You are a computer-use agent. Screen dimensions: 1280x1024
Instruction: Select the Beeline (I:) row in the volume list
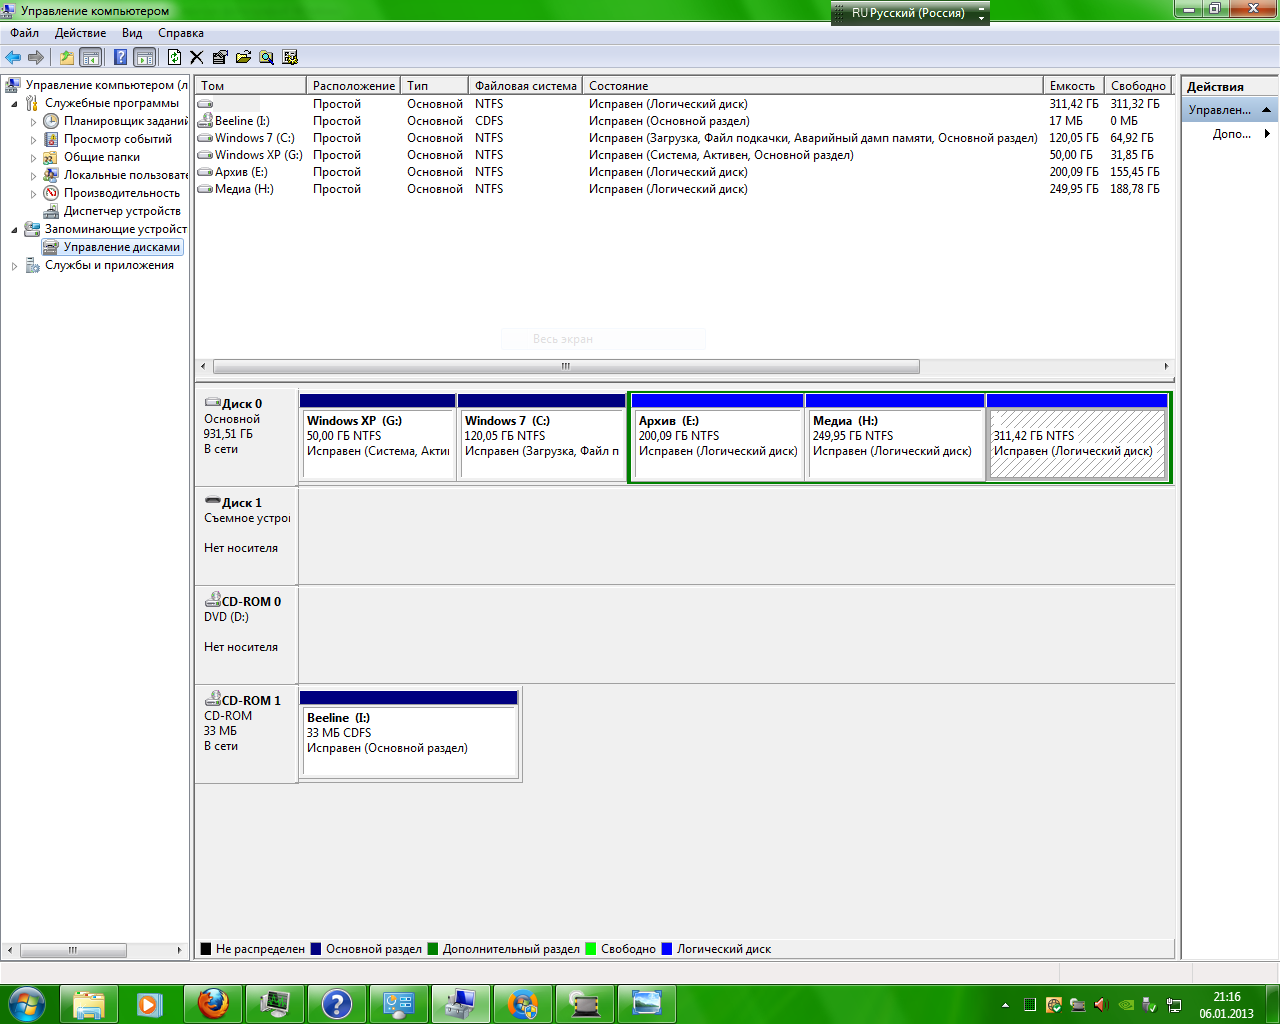[684, 121]
